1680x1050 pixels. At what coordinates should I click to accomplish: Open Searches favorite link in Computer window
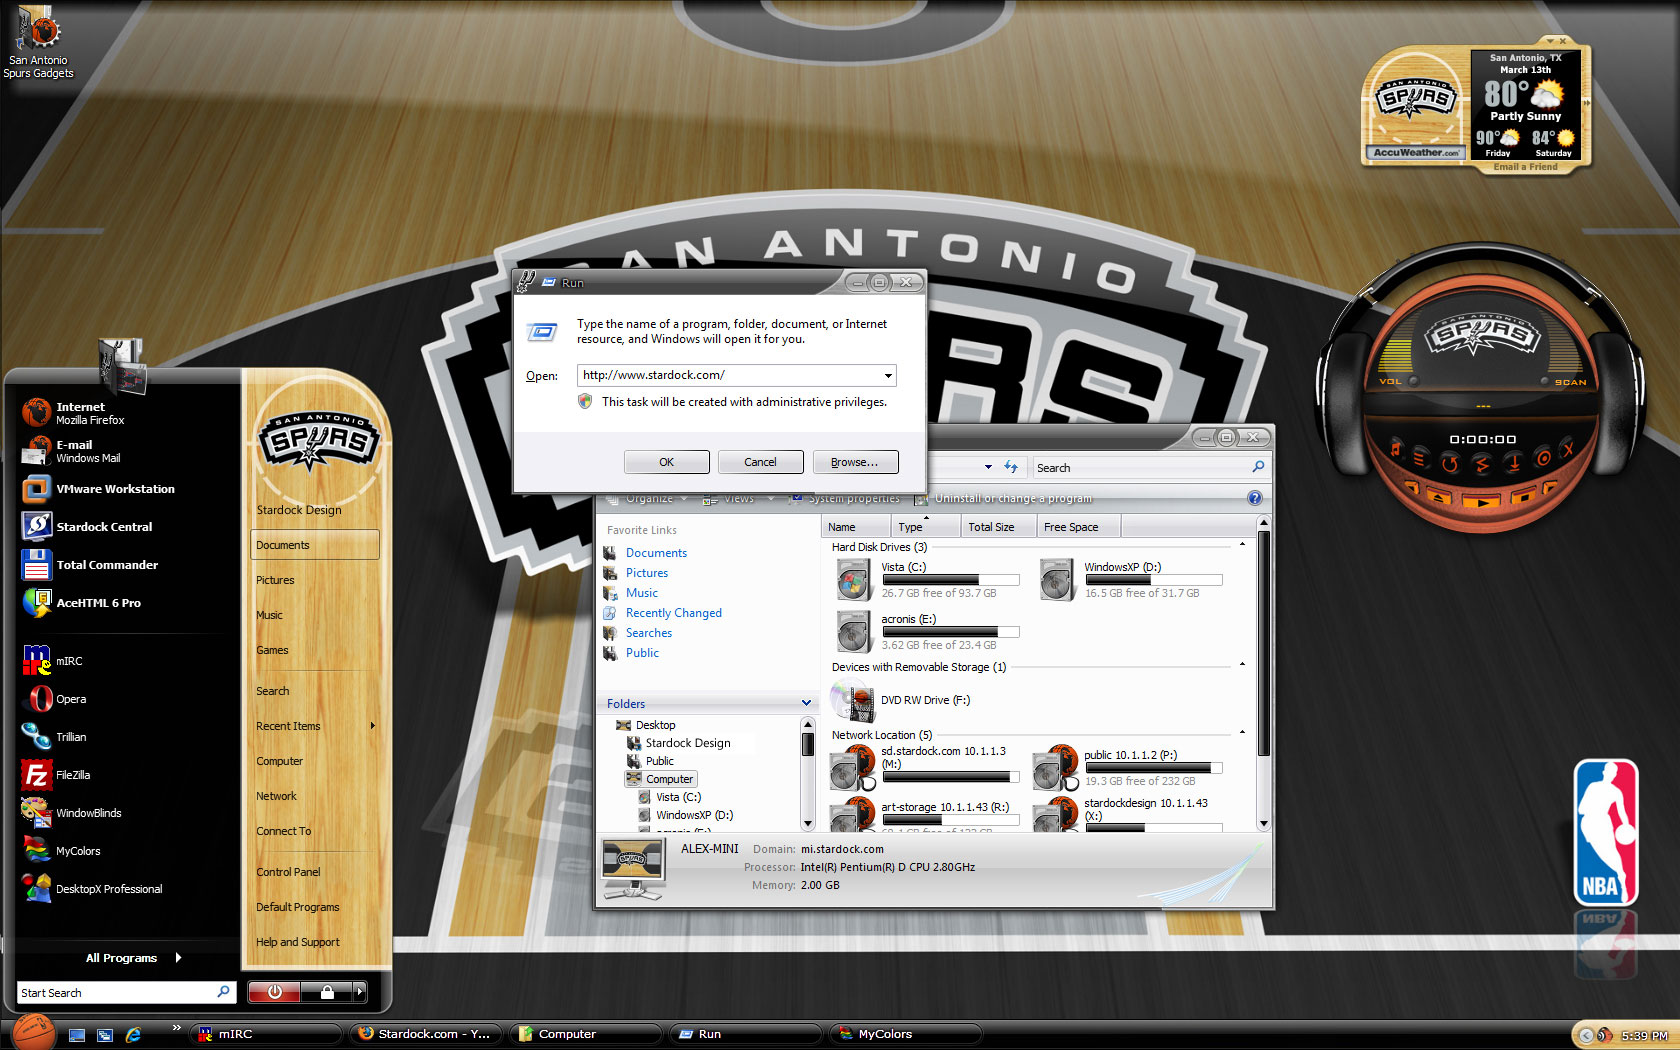click(648, 633)
